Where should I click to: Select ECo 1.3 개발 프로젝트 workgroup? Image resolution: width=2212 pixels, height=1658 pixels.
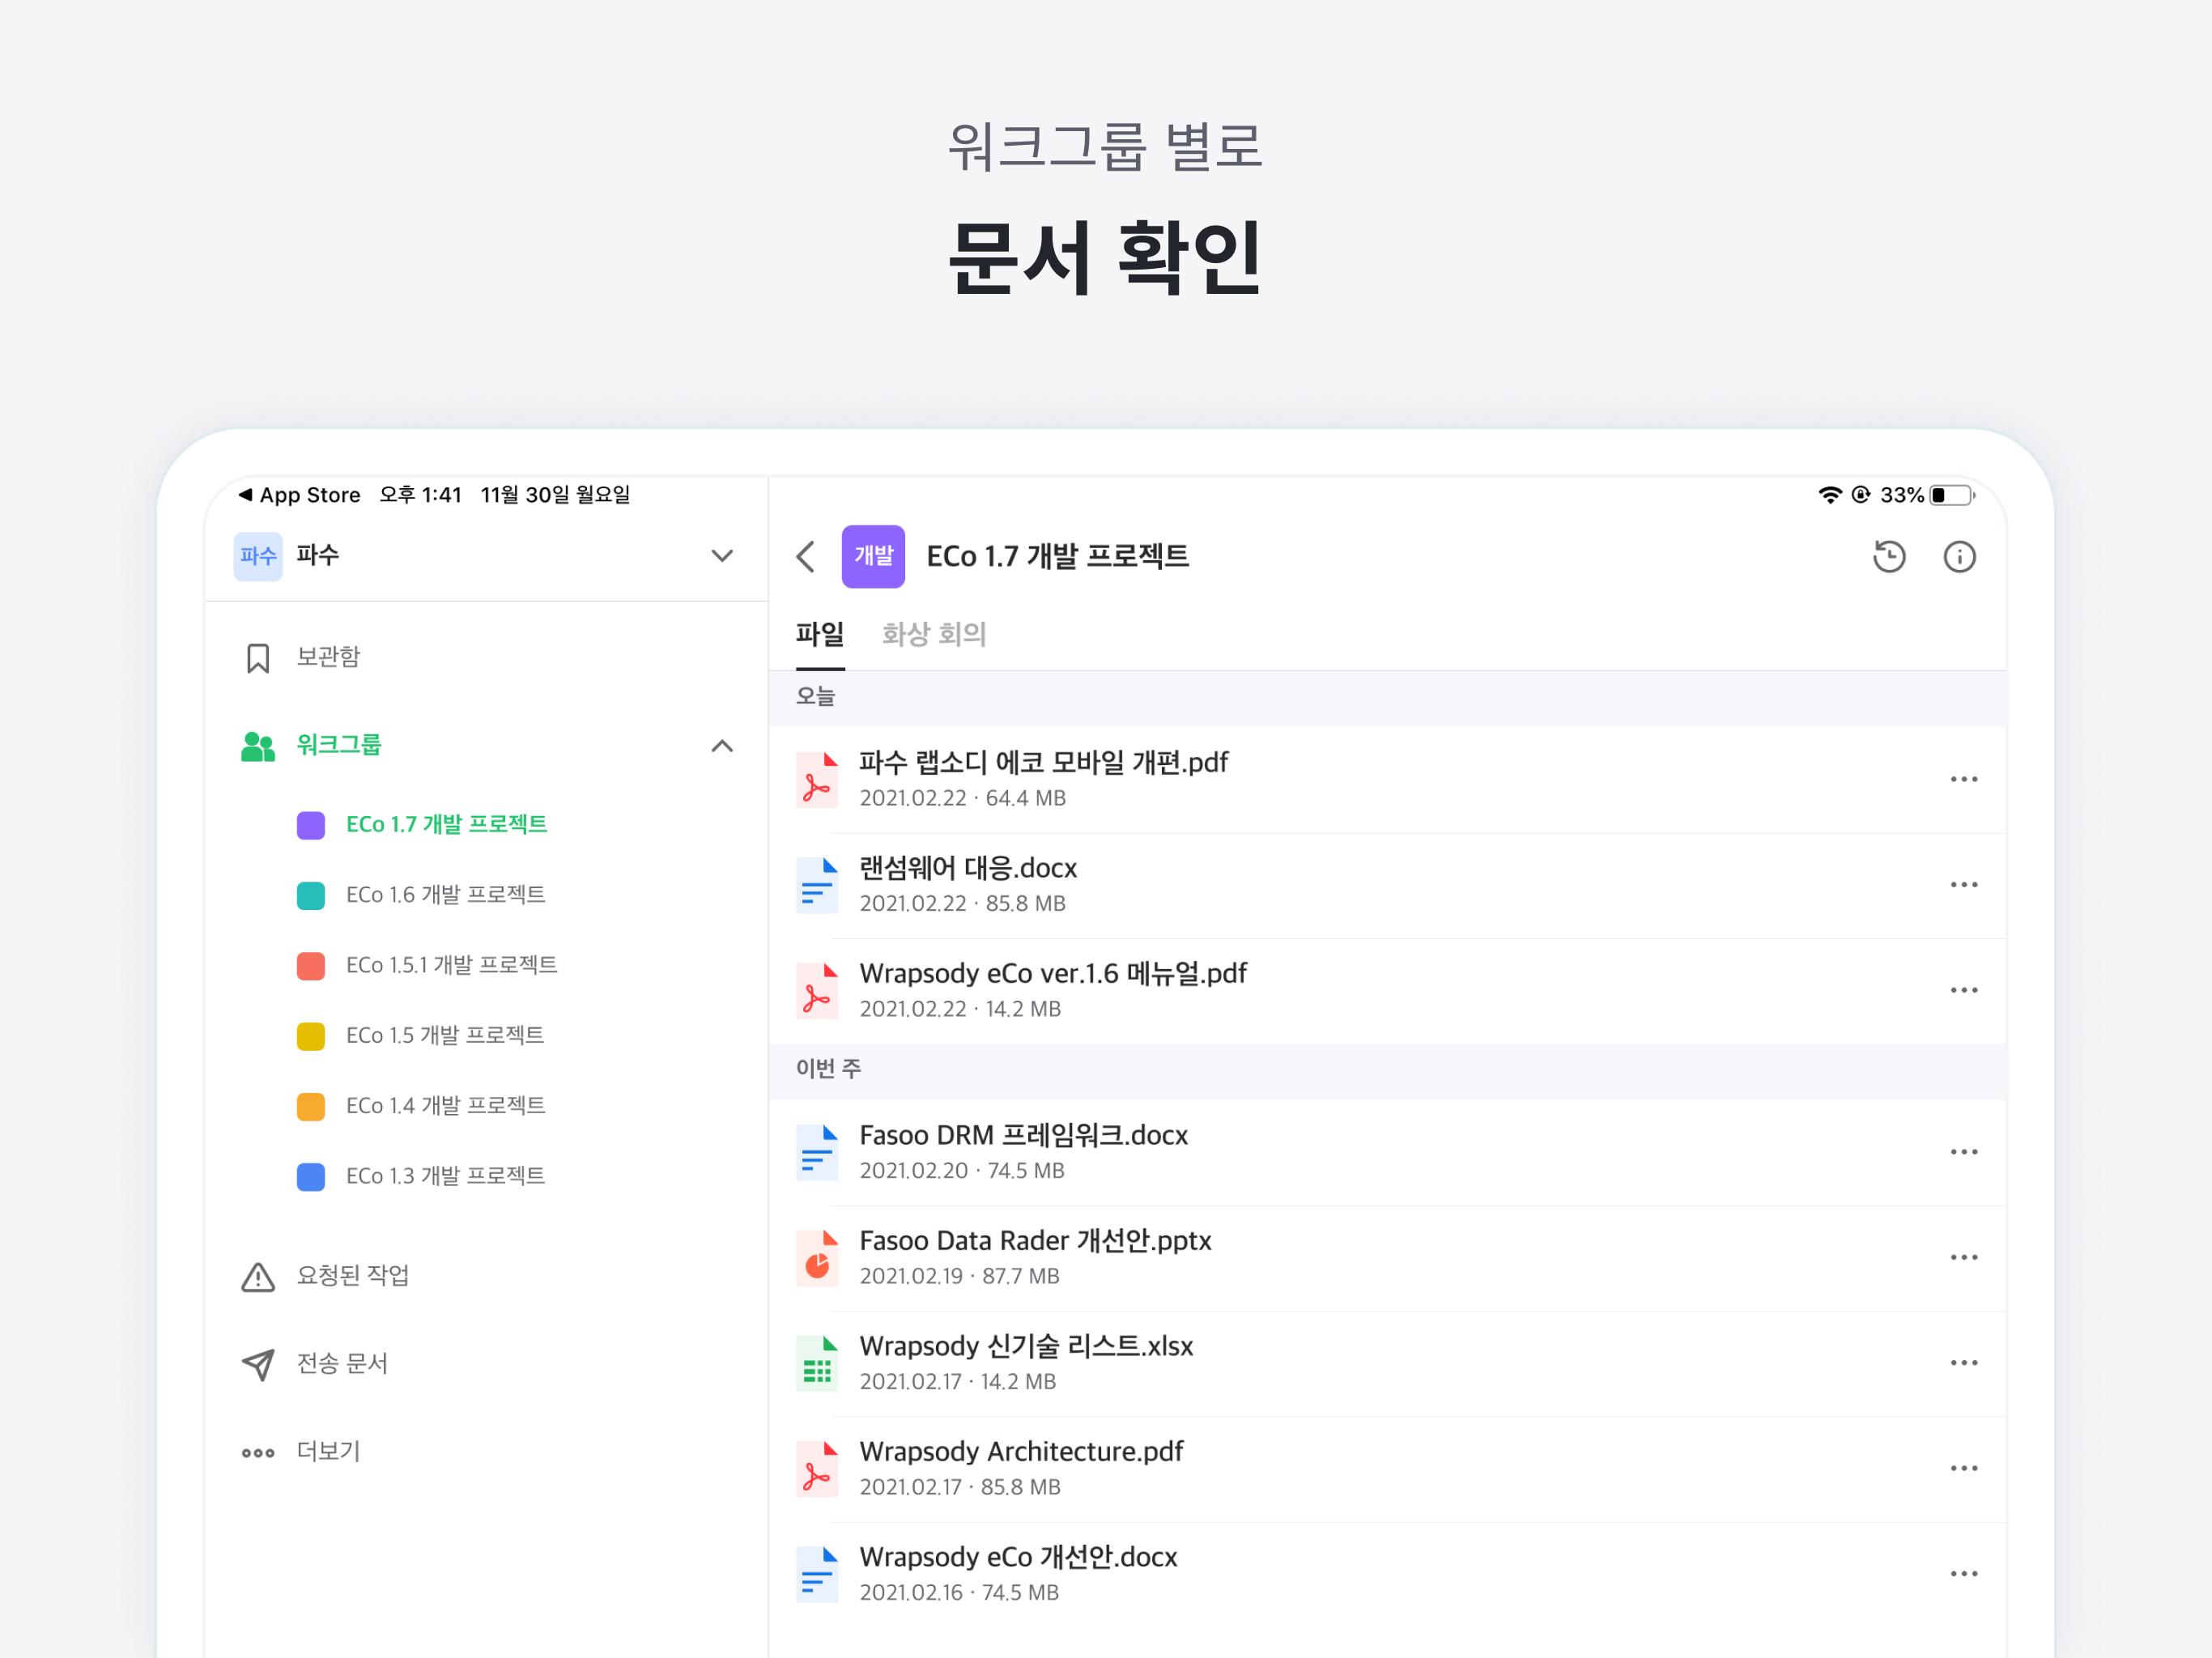[x=446, y=1176]
